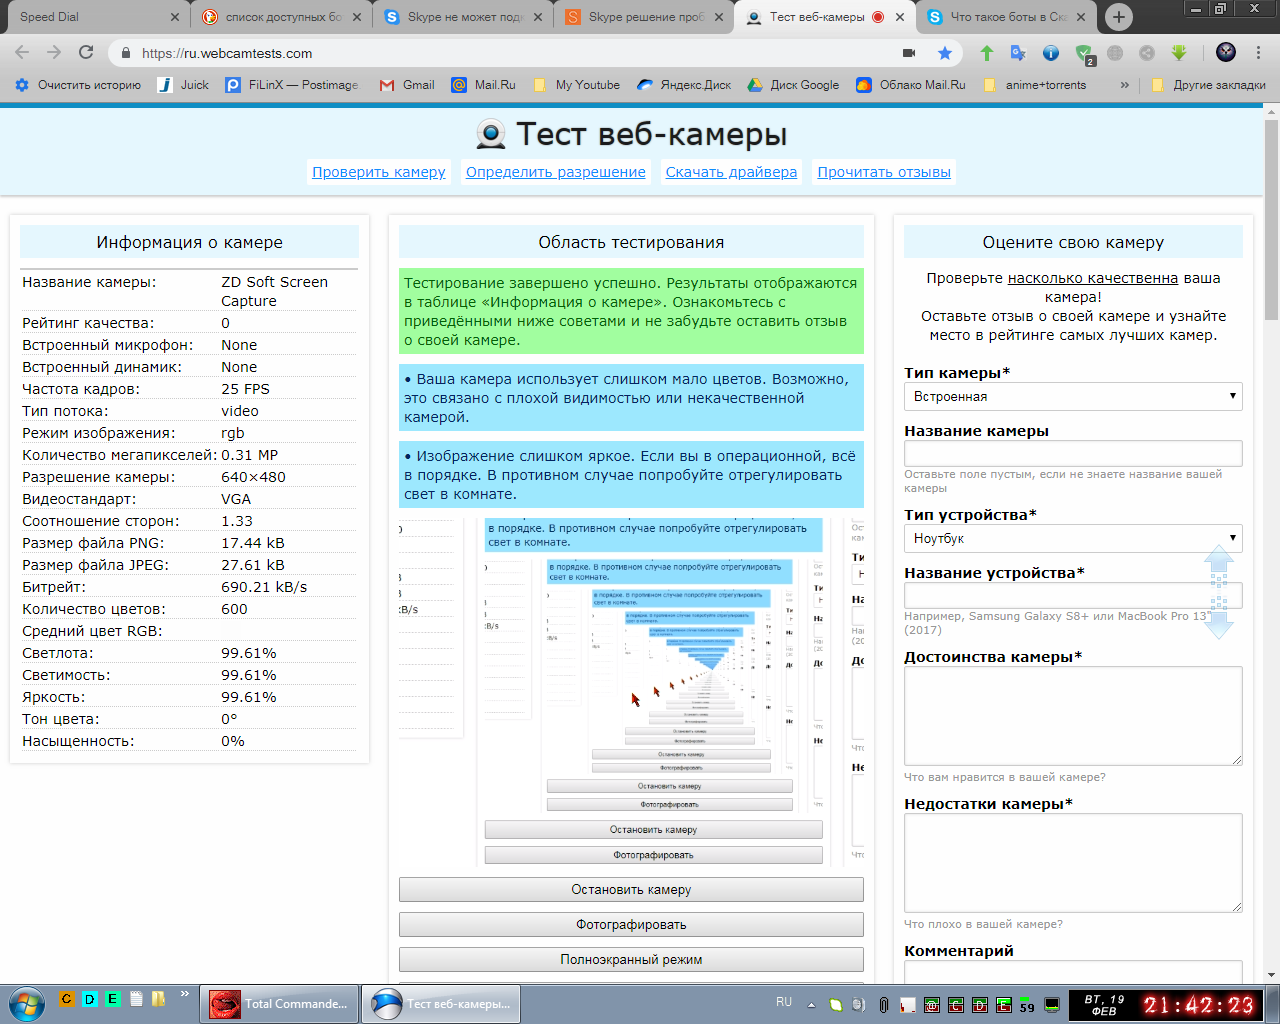Click the blue bookmark star
Viewport: 1280px width, 1024px height.
pyautogui.click(x=945, y=53)
